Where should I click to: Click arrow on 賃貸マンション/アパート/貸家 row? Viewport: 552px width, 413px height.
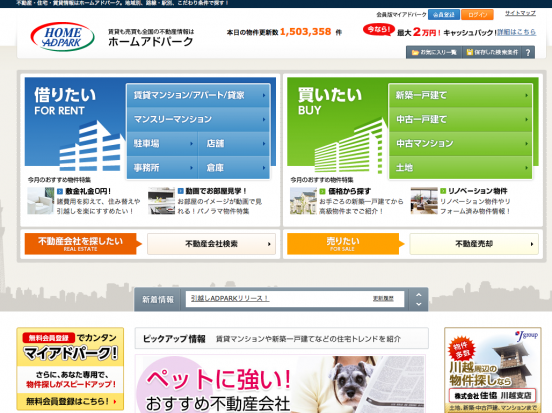(264, 95)
